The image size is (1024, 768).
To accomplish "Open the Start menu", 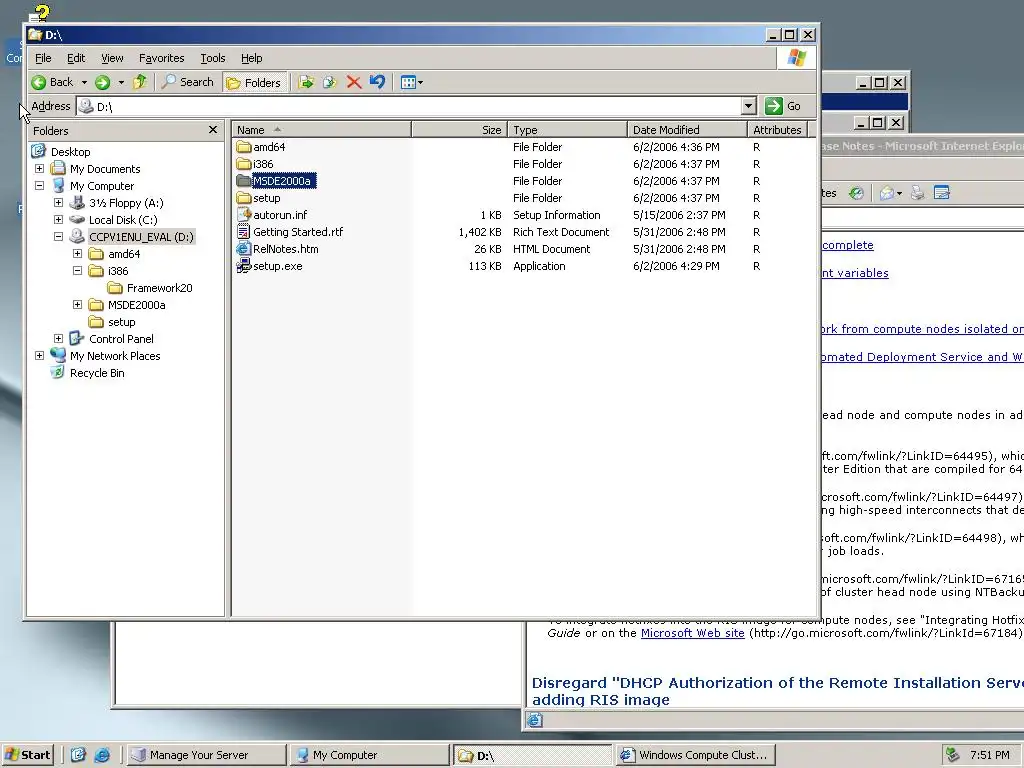I will click(x=27, y=755).
